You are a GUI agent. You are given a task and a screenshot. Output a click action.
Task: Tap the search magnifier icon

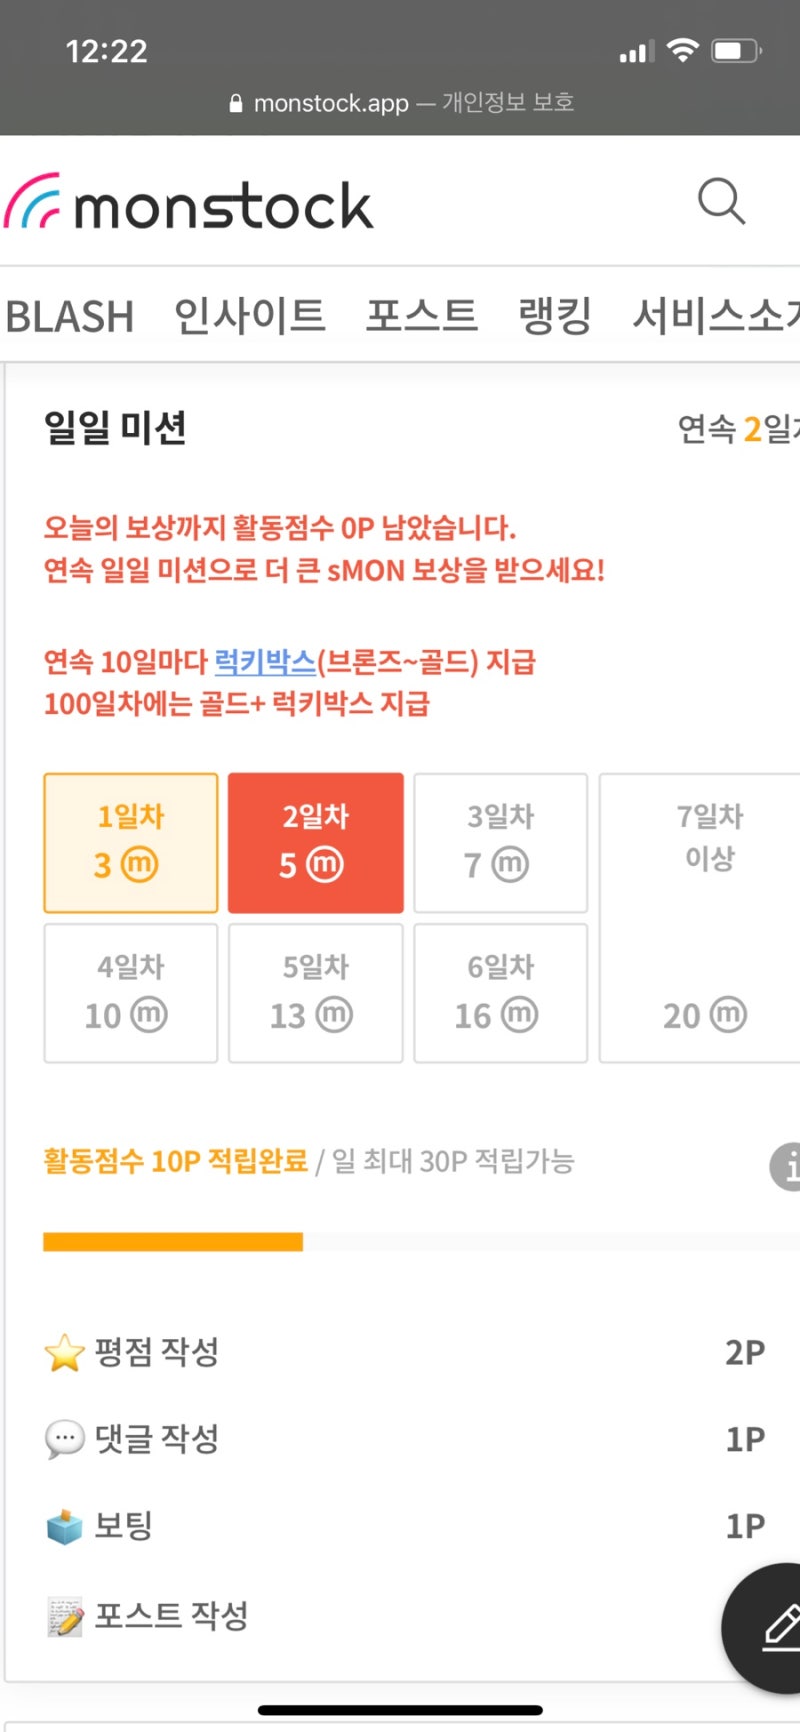click(x=722, y=201)
